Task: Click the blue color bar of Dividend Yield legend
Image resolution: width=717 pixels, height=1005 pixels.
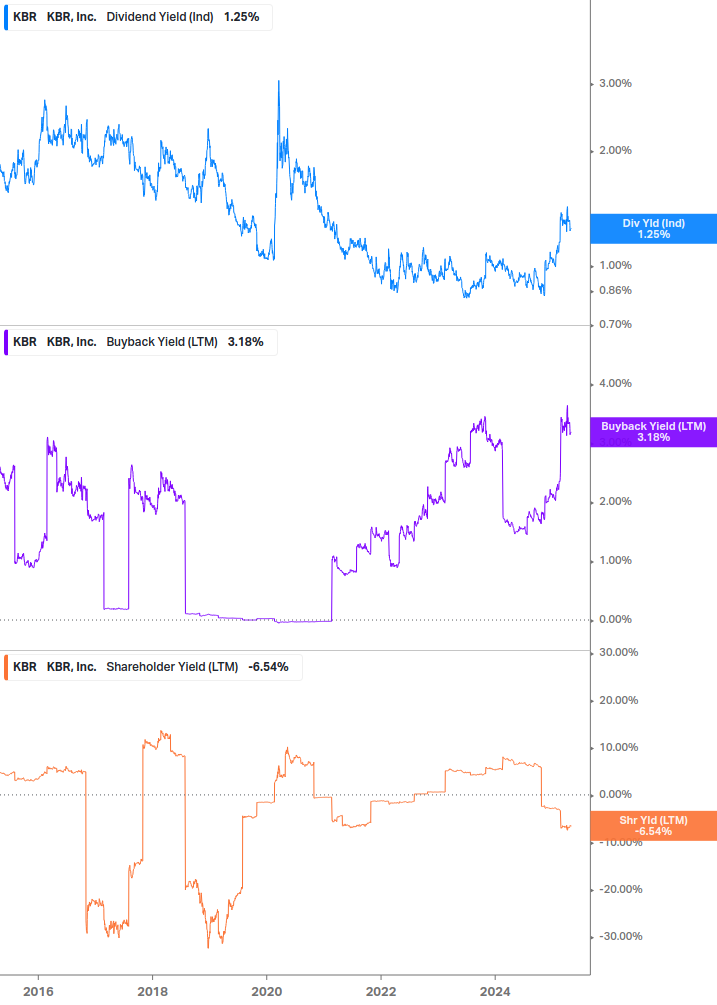Action: click(6, 17)
